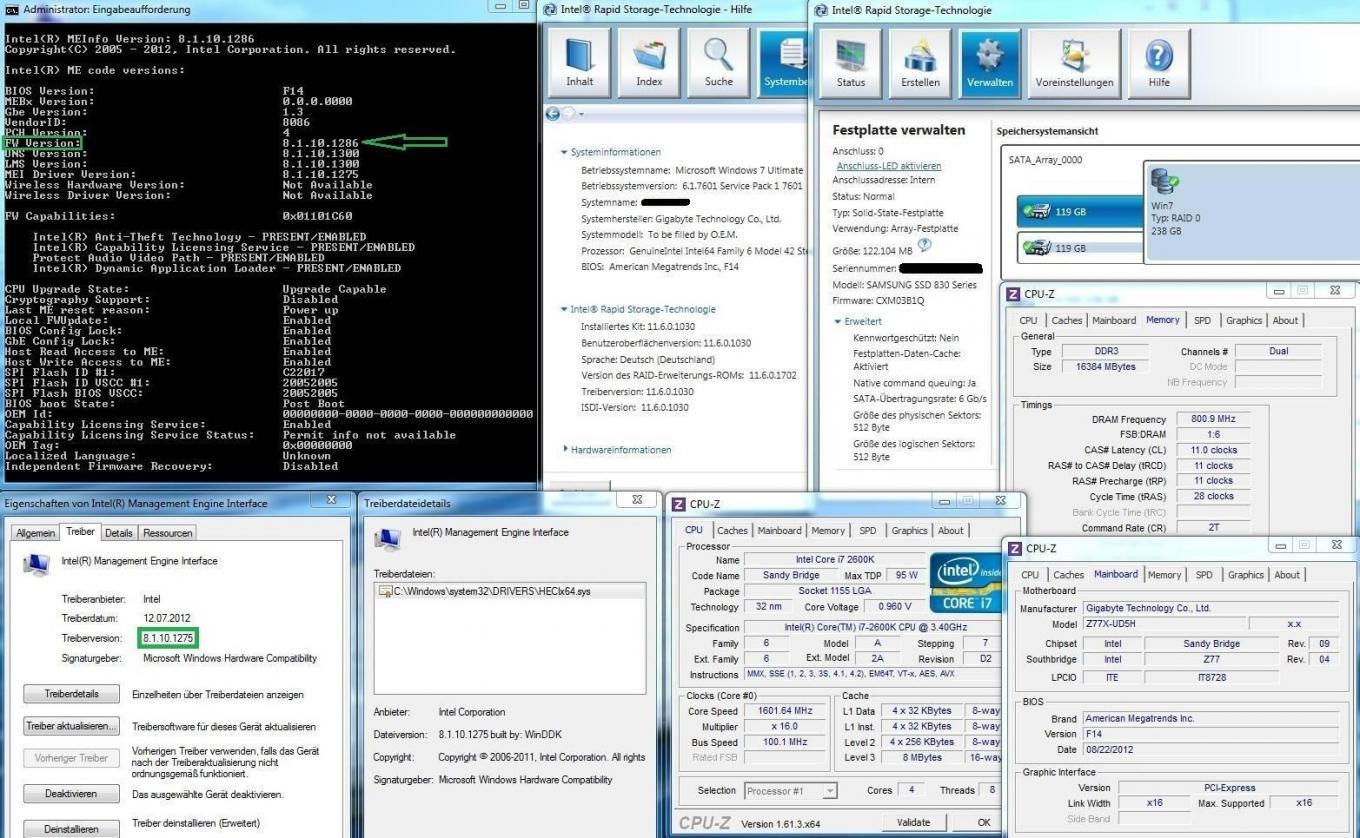This screenshot has height=838, width=1360.
Task: Click the Treiberdetails button
Action: [71, 694]
